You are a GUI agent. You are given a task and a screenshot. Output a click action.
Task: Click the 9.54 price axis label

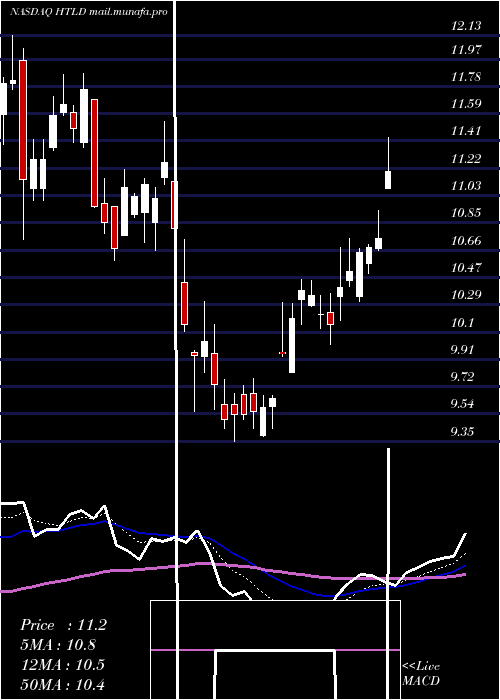(463, 404)
